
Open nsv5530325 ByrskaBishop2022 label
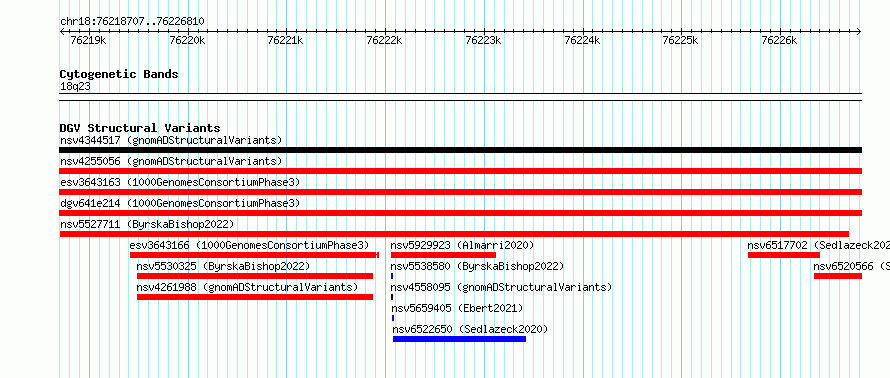223,266
